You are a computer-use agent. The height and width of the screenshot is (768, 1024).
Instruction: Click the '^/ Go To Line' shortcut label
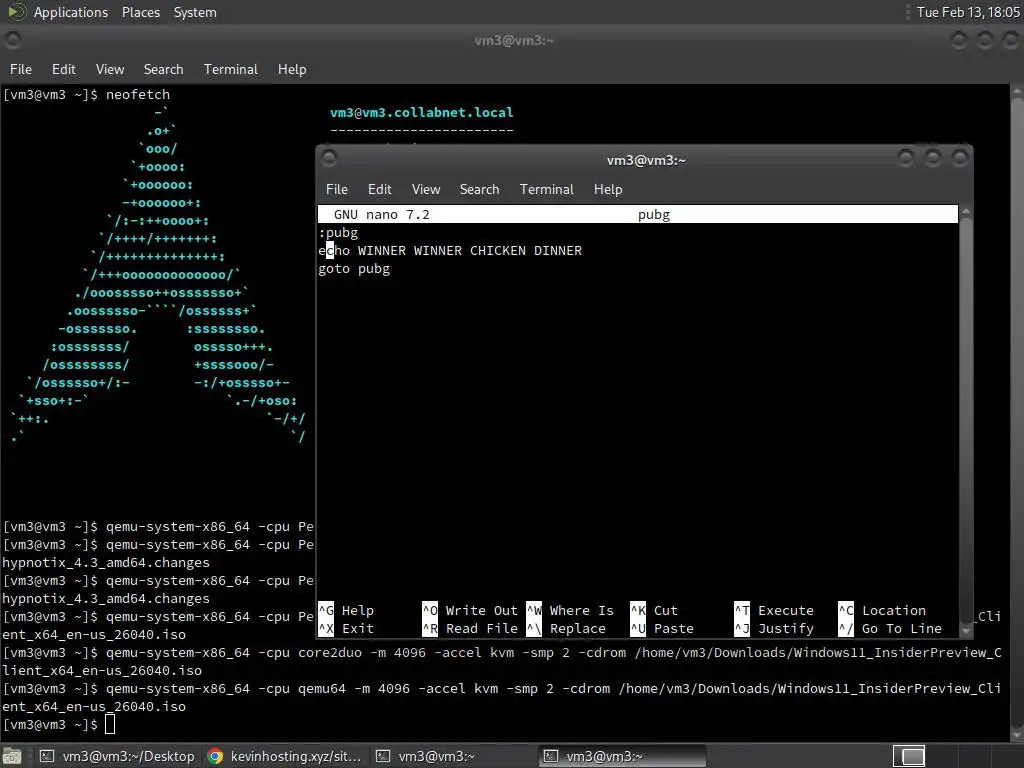(x=890, y=629)
